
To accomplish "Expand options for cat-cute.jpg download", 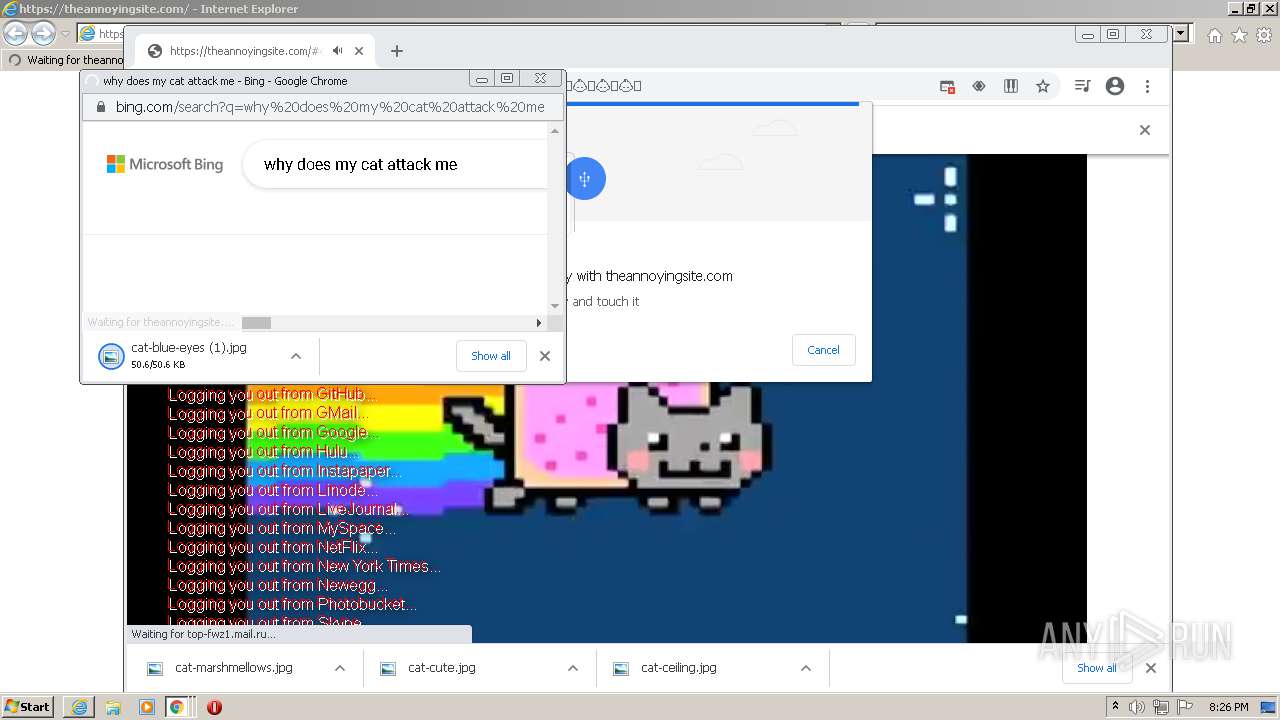I will click(x=573, y=668).
